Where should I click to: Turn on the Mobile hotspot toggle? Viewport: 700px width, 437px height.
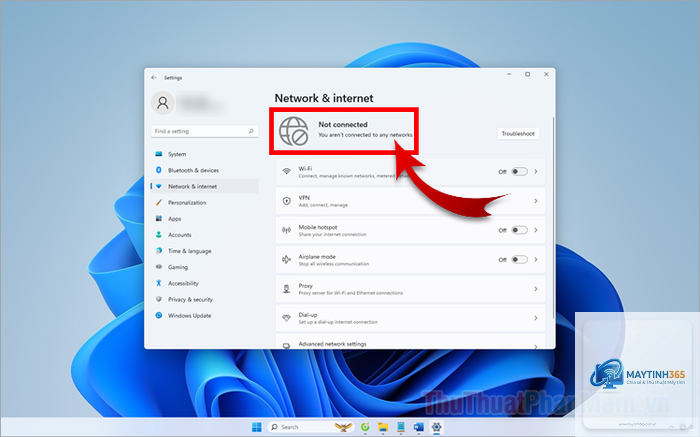[519, 230]
